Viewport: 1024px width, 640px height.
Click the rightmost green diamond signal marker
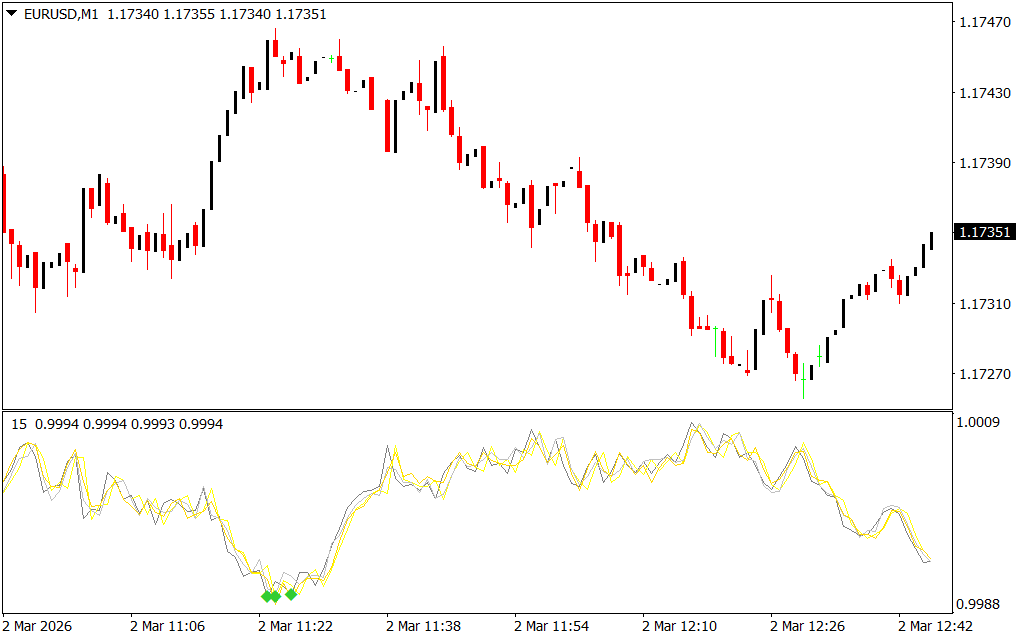click(291, 595)
